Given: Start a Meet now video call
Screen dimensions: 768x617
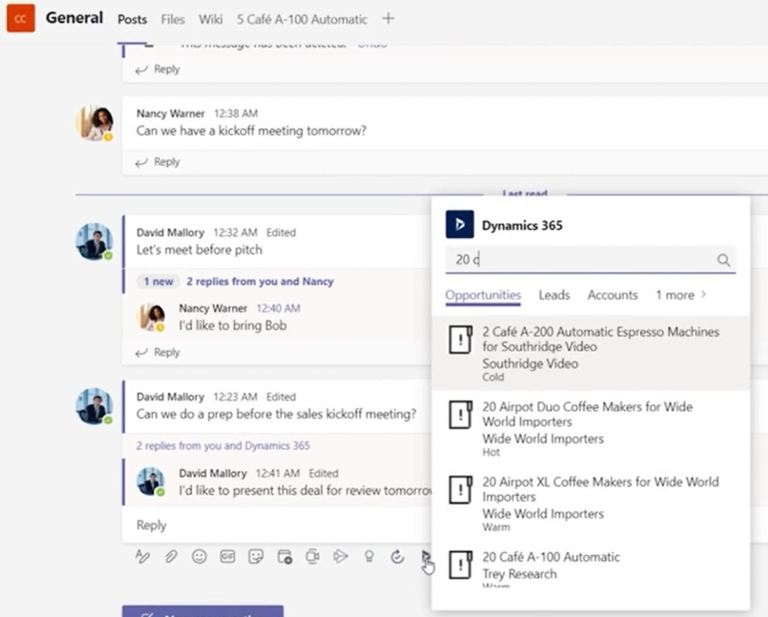Looking at the screenshot, I should tap(312, 556).
